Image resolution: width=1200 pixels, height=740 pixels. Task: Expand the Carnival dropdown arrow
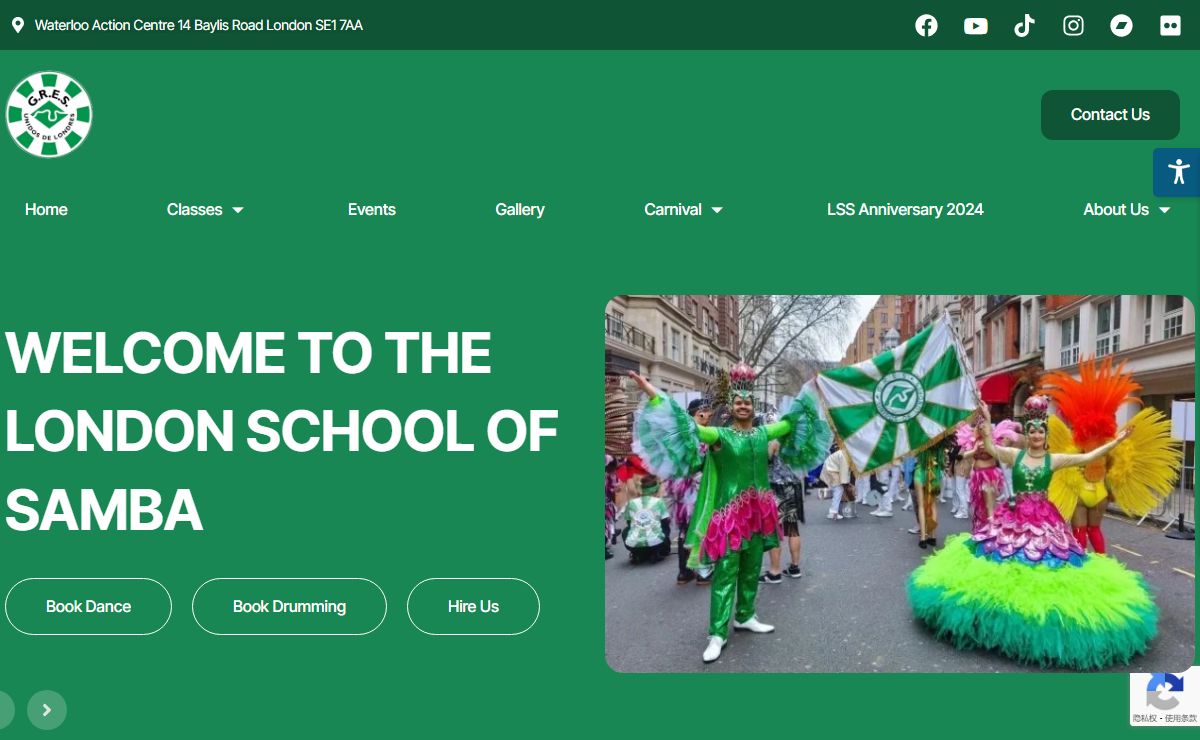(717, 210)
